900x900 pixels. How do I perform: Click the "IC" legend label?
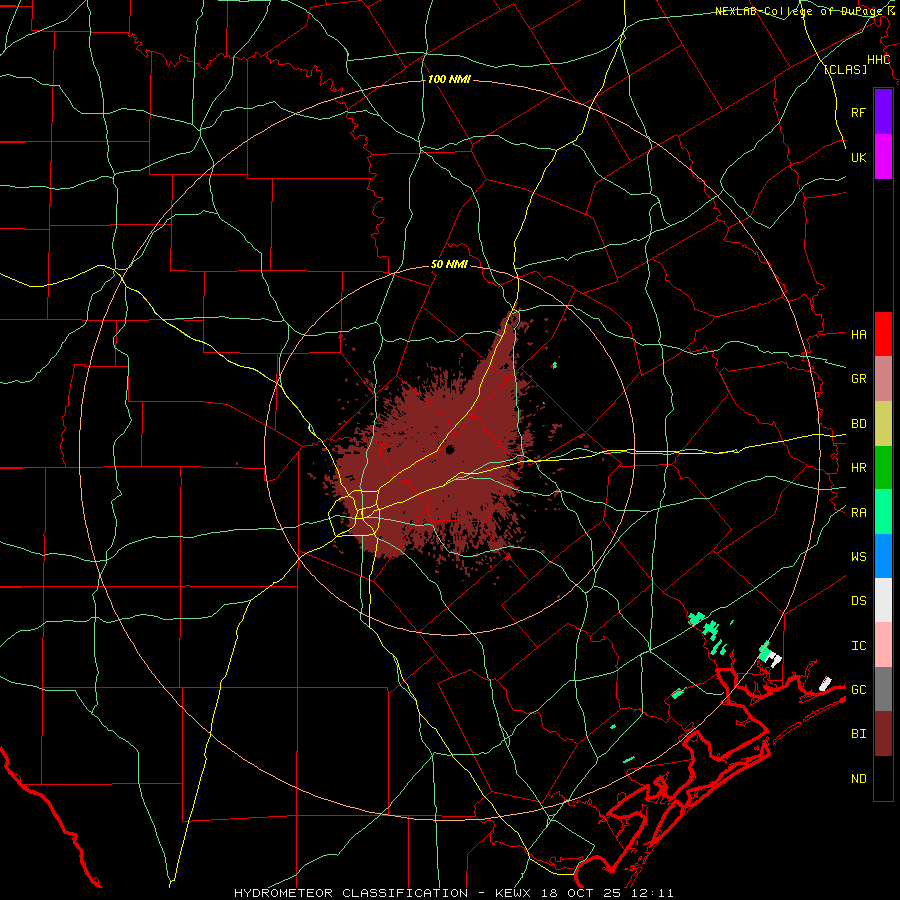(858, 646)
